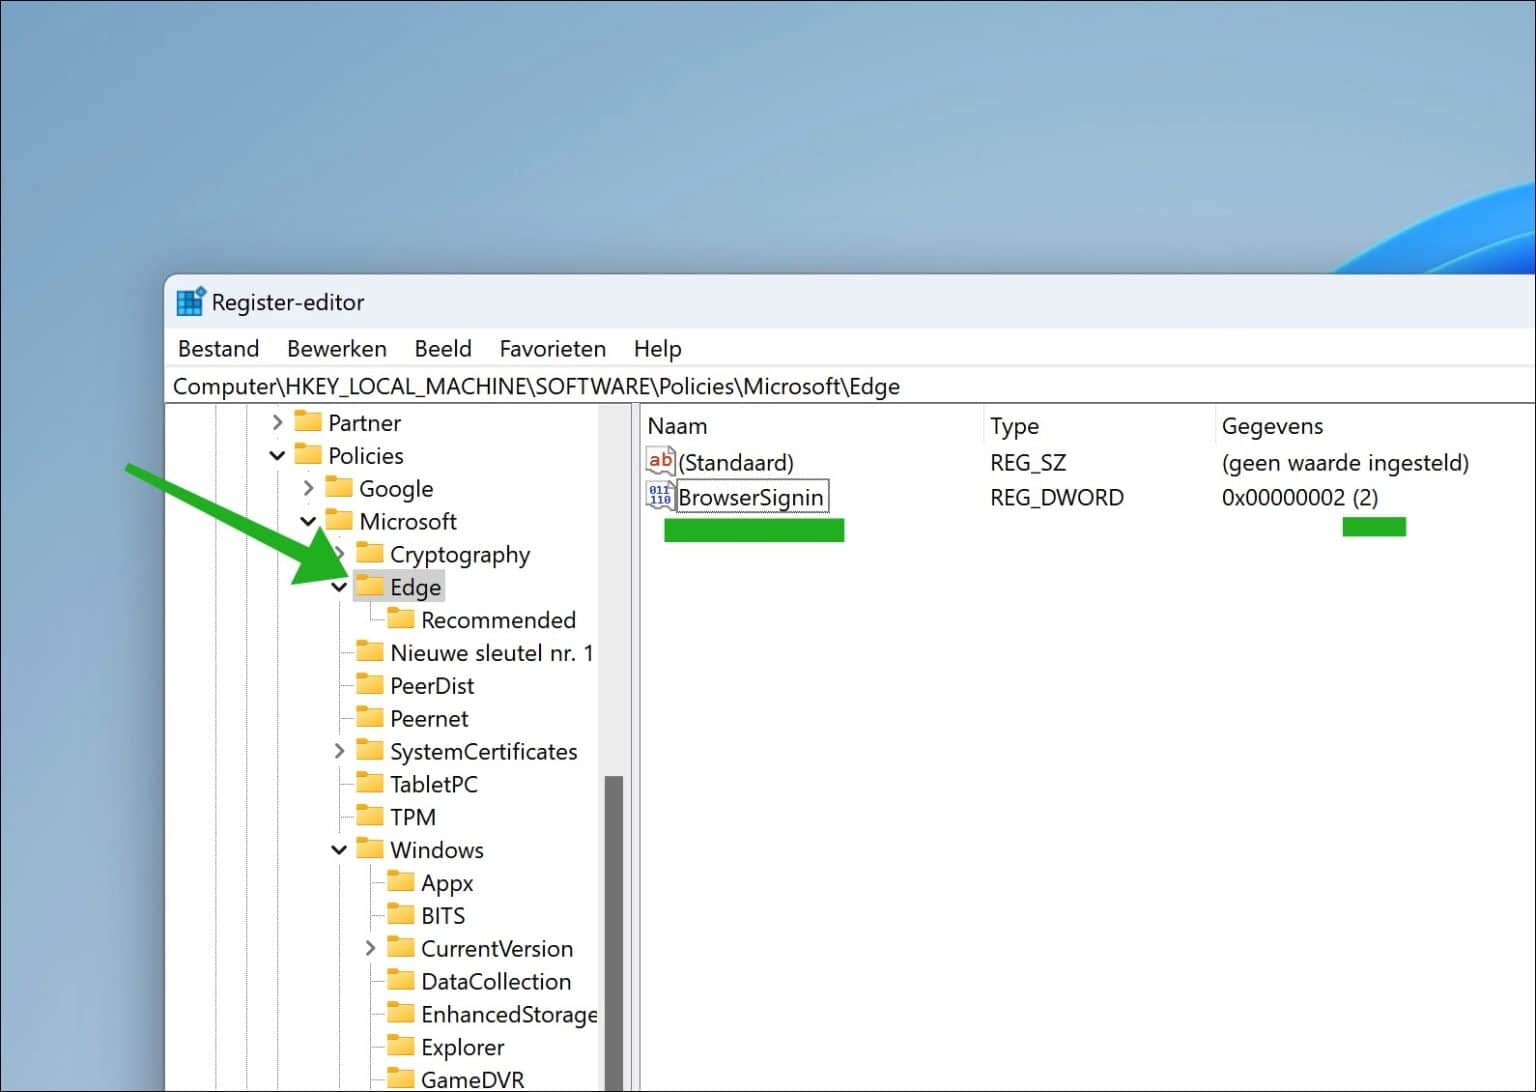Viewport: 1536px width, 1092px height.
Task: Select the Cryptography folder icon
Action: click(370, 553)
